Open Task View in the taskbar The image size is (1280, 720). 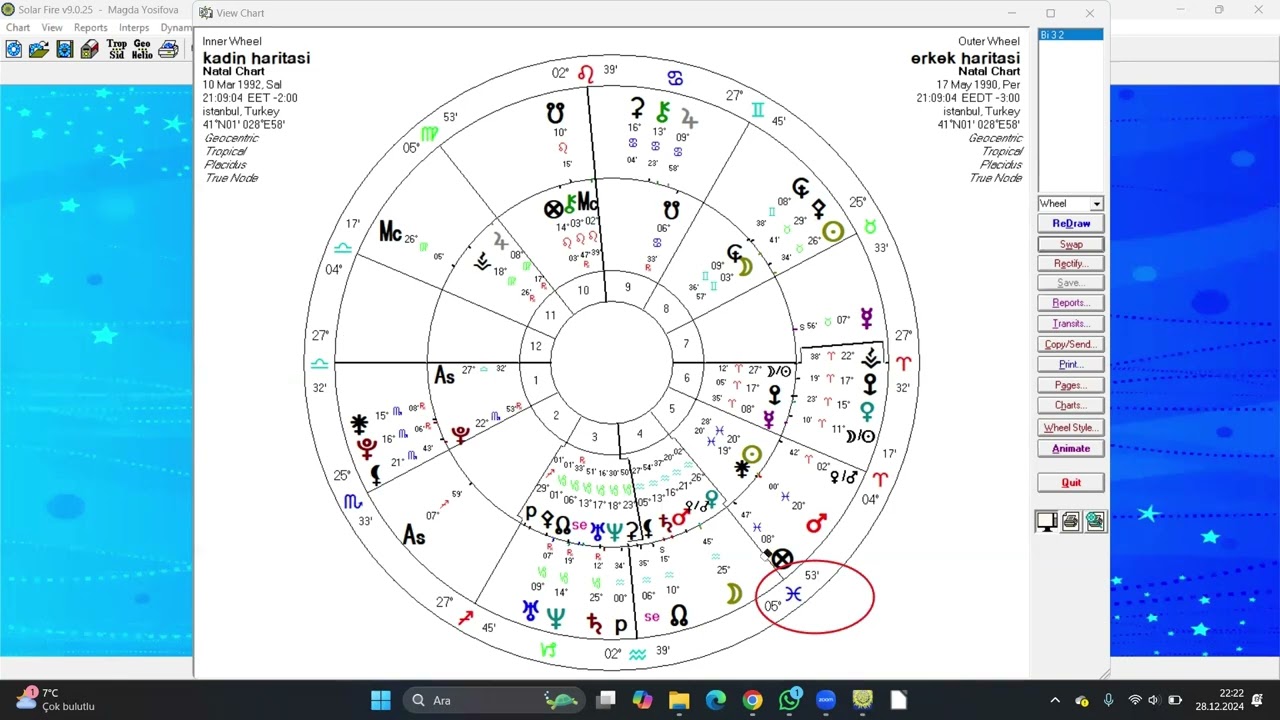click(x=606, y=700)
